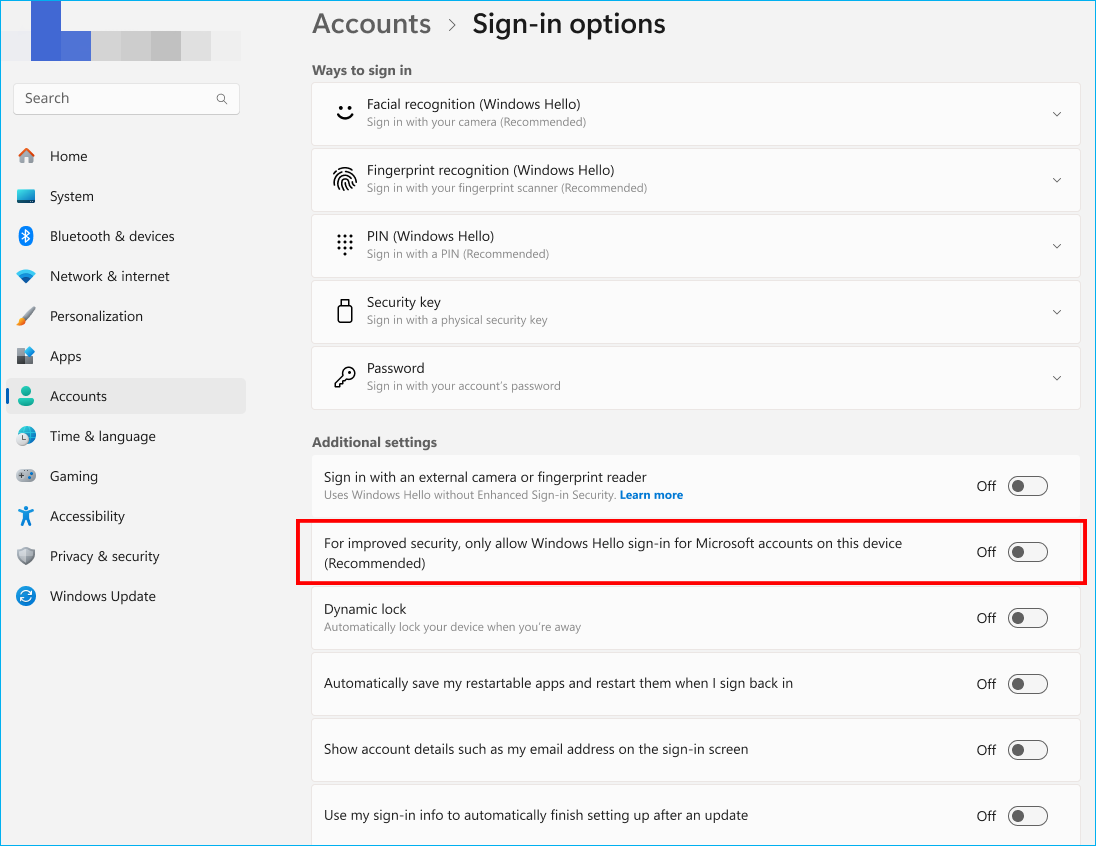This screenshot has width=1096, height=846.
Task: Expand the PIN (Windows Hello) option
Action: click(x=1056, y=245)
